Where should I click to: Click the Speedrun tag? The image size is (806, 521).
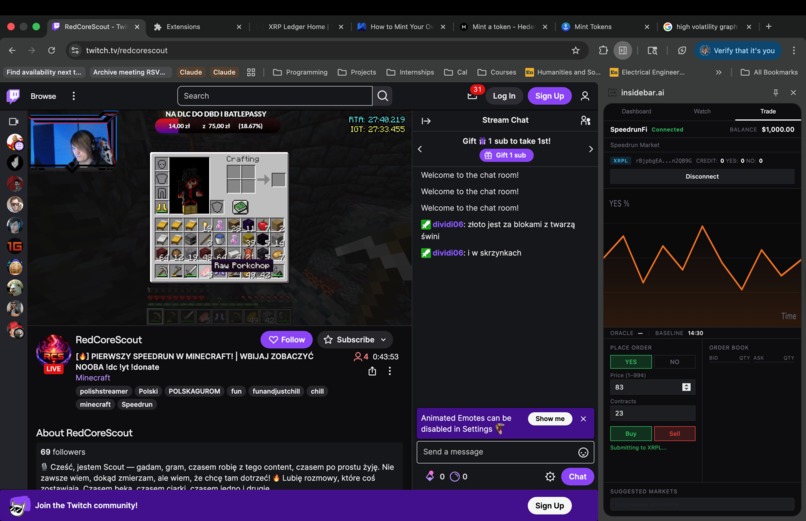137,404
